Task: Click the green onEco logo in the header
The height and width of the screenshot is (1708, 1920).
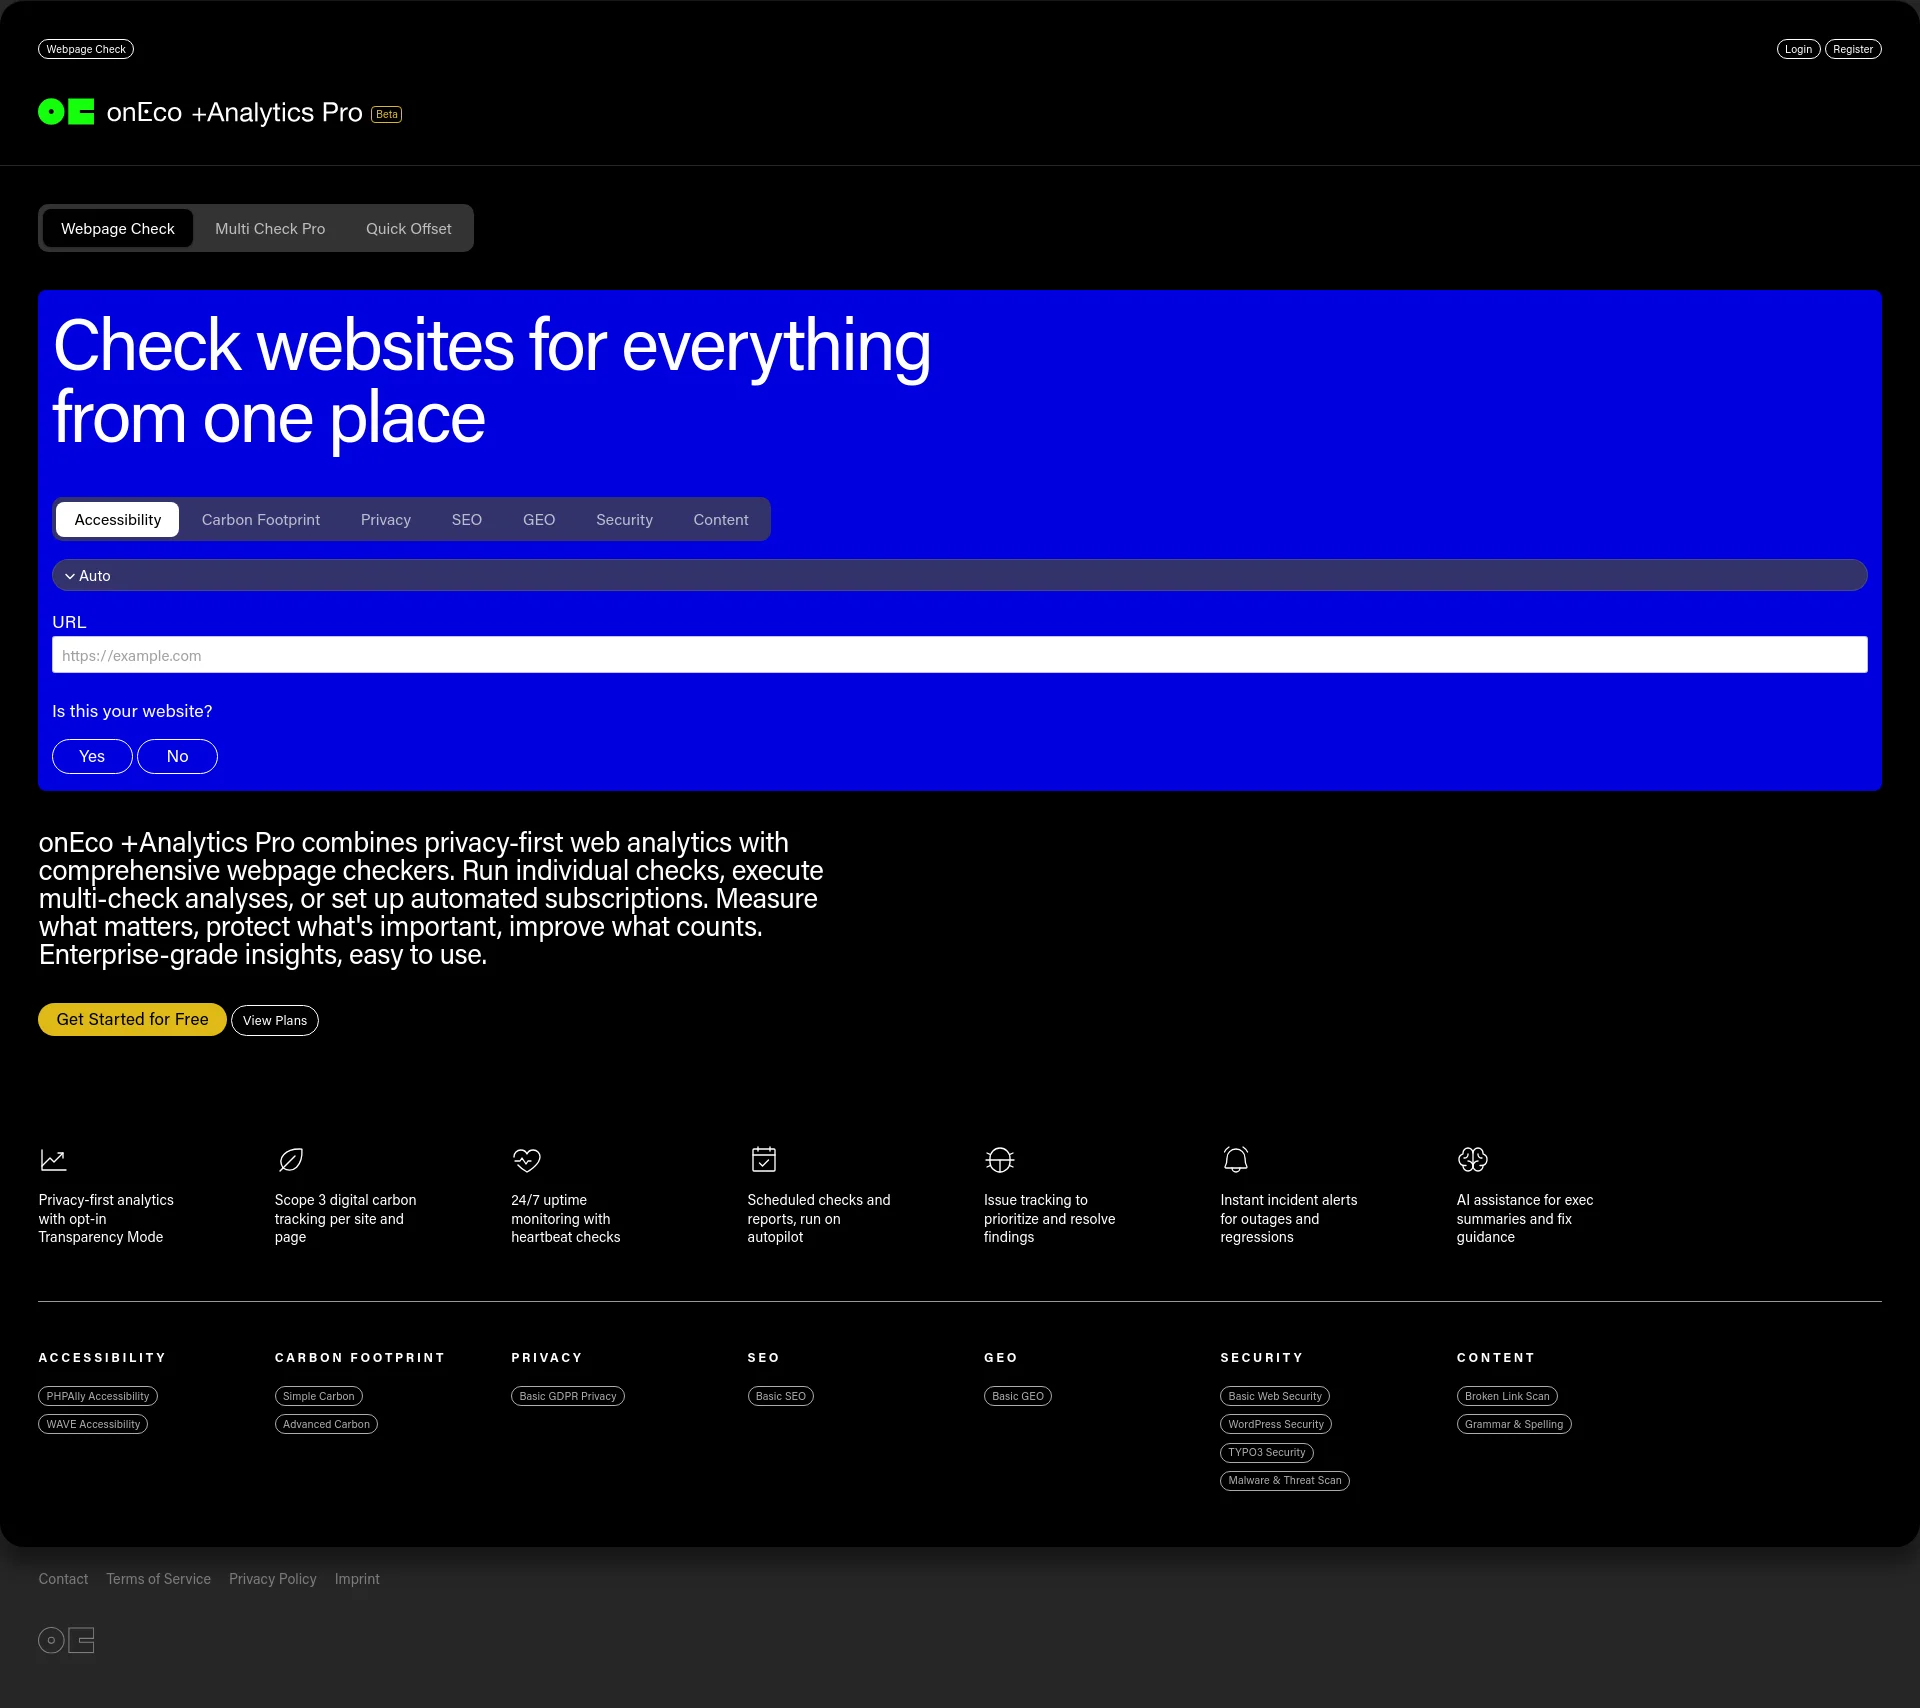Action: click(66, 112)
